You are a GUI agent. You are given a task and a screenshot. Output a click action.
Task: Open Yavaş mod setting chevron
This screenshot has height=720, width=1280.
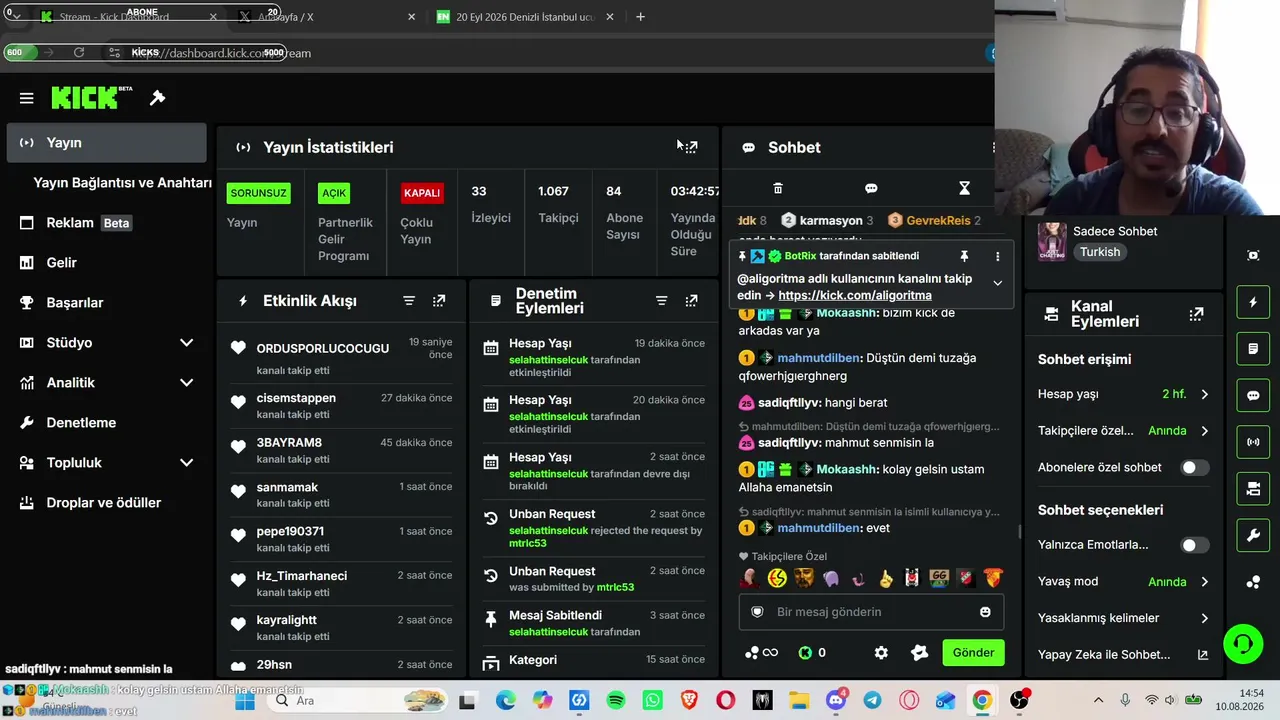point(1204,582)
